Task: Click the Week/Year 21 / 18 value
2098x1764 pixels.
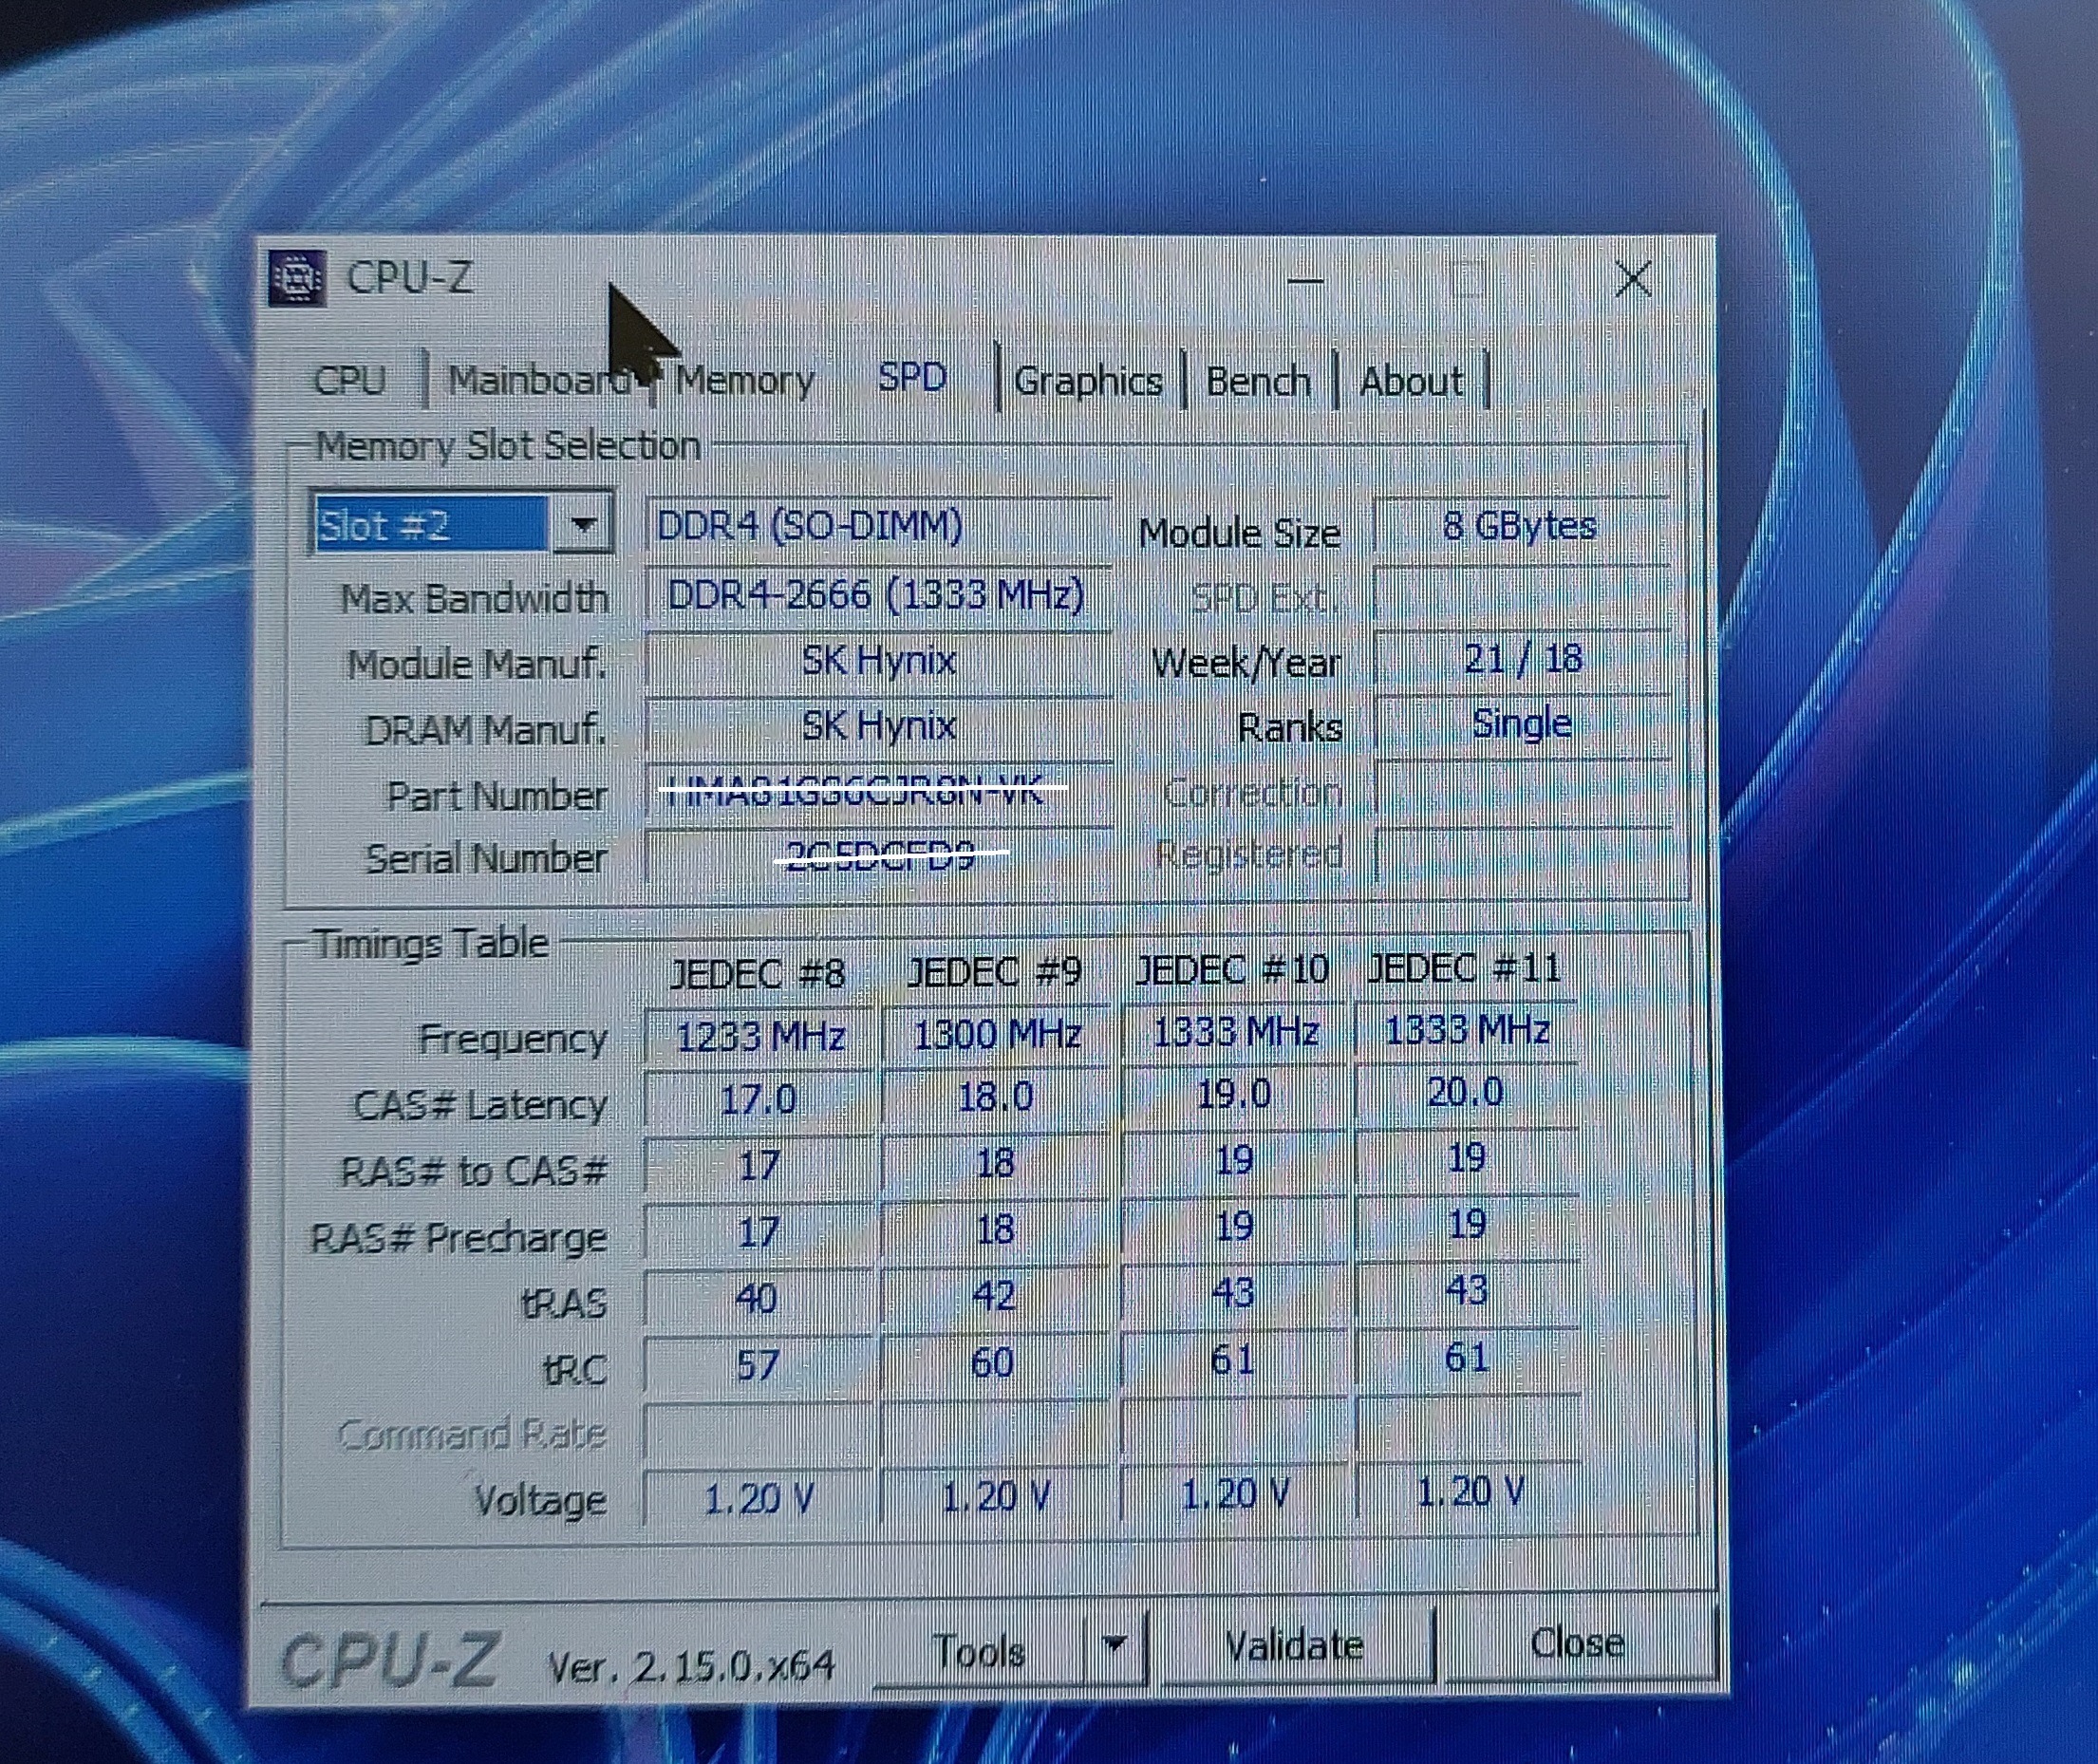Action: click(x=1521, y=659)
